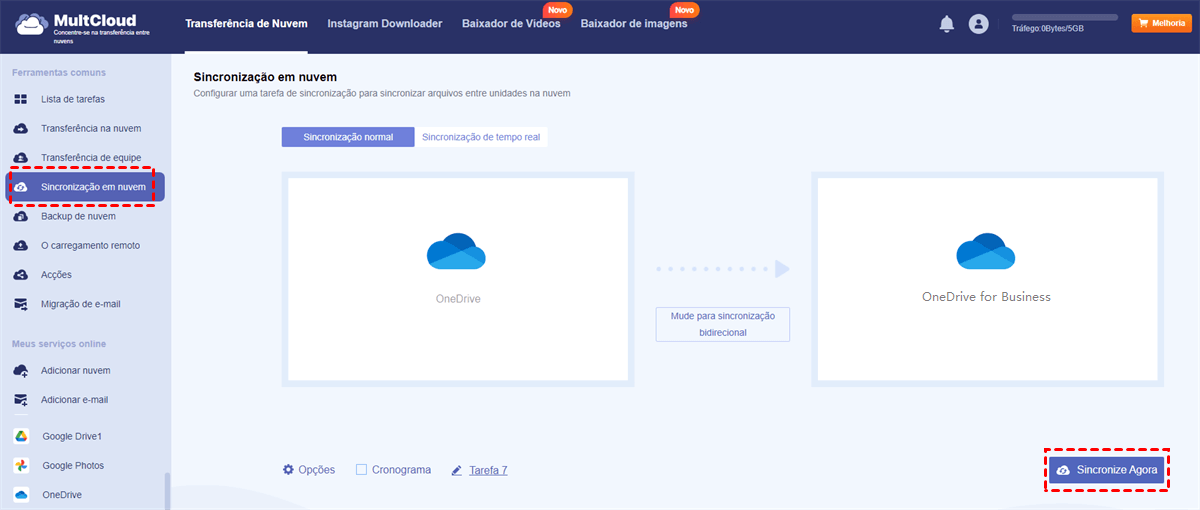Click the Migração de e-mail icon
Screen dimensions: 1200x510
(20, 303)
